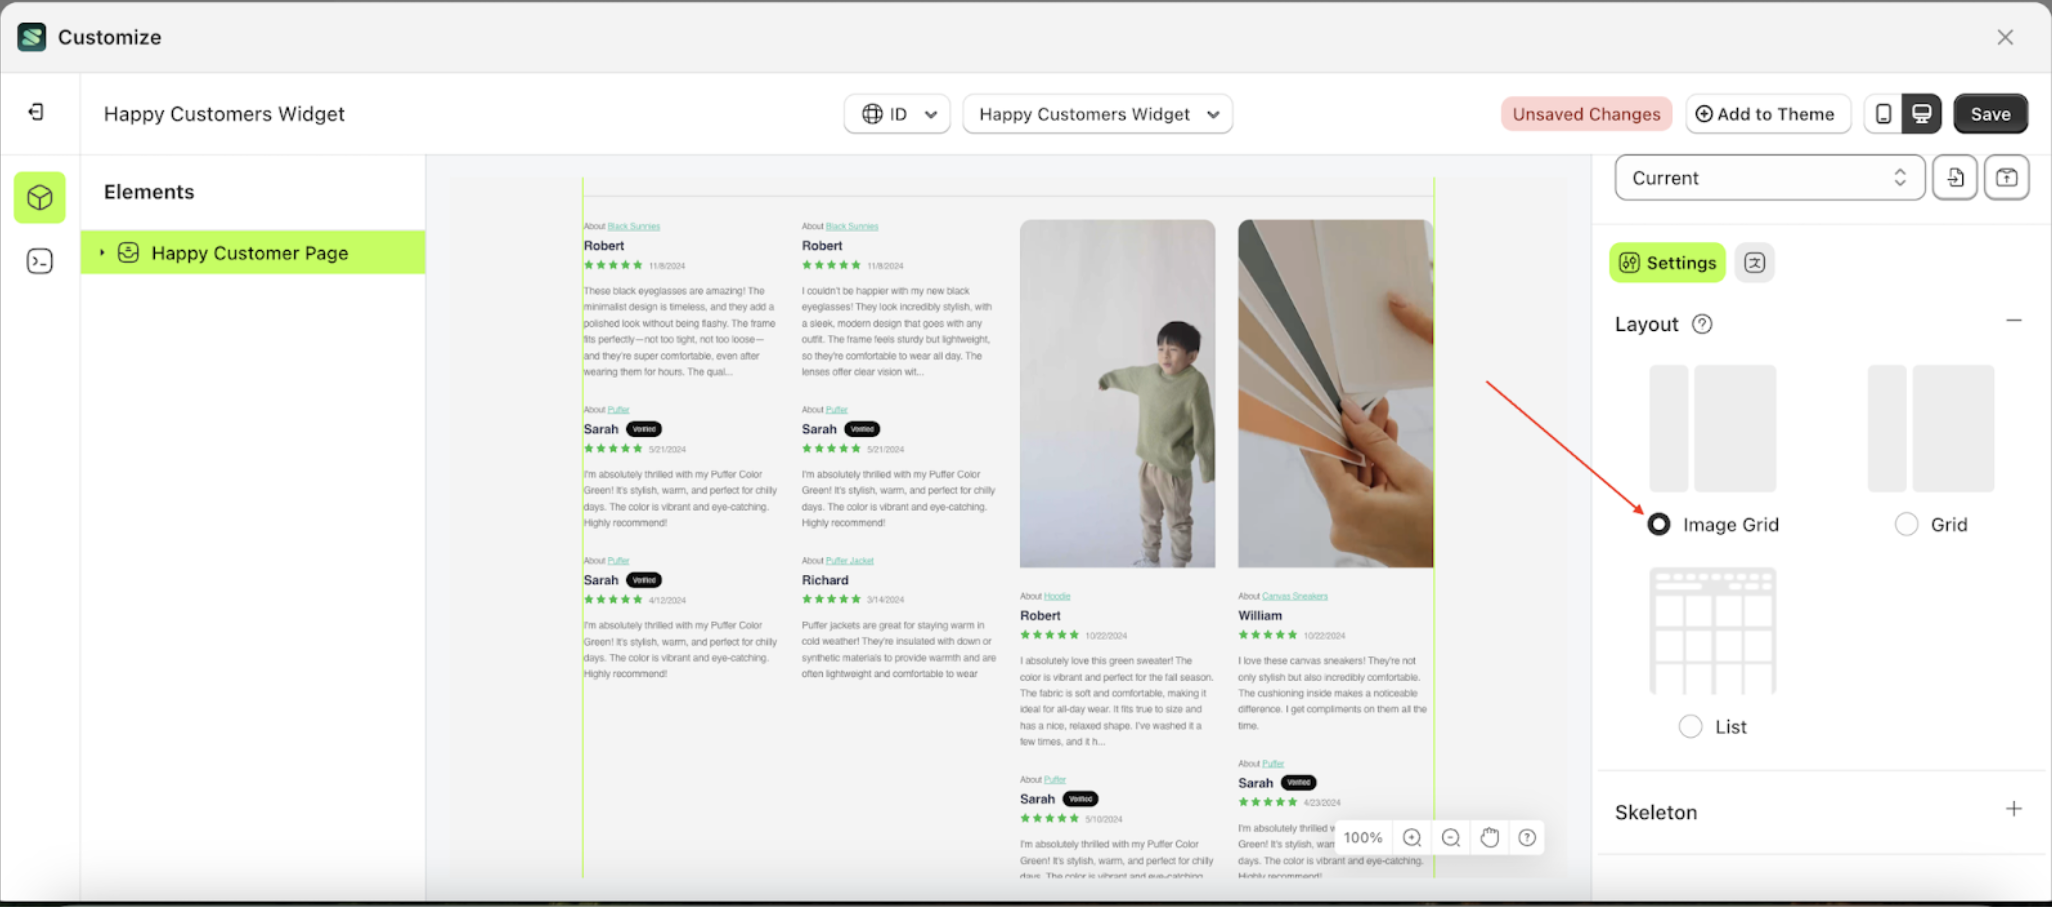Select the List layout radio button

coord(1690,726)
